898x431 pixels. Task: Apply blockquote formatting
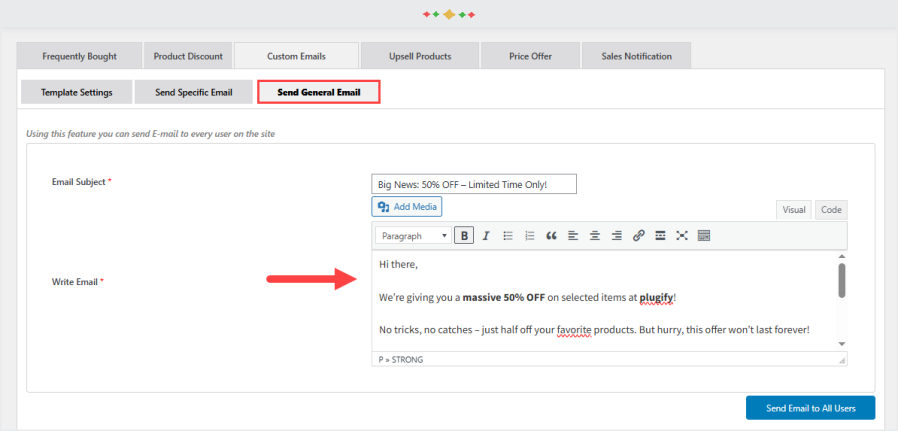[x=551, y=236]
